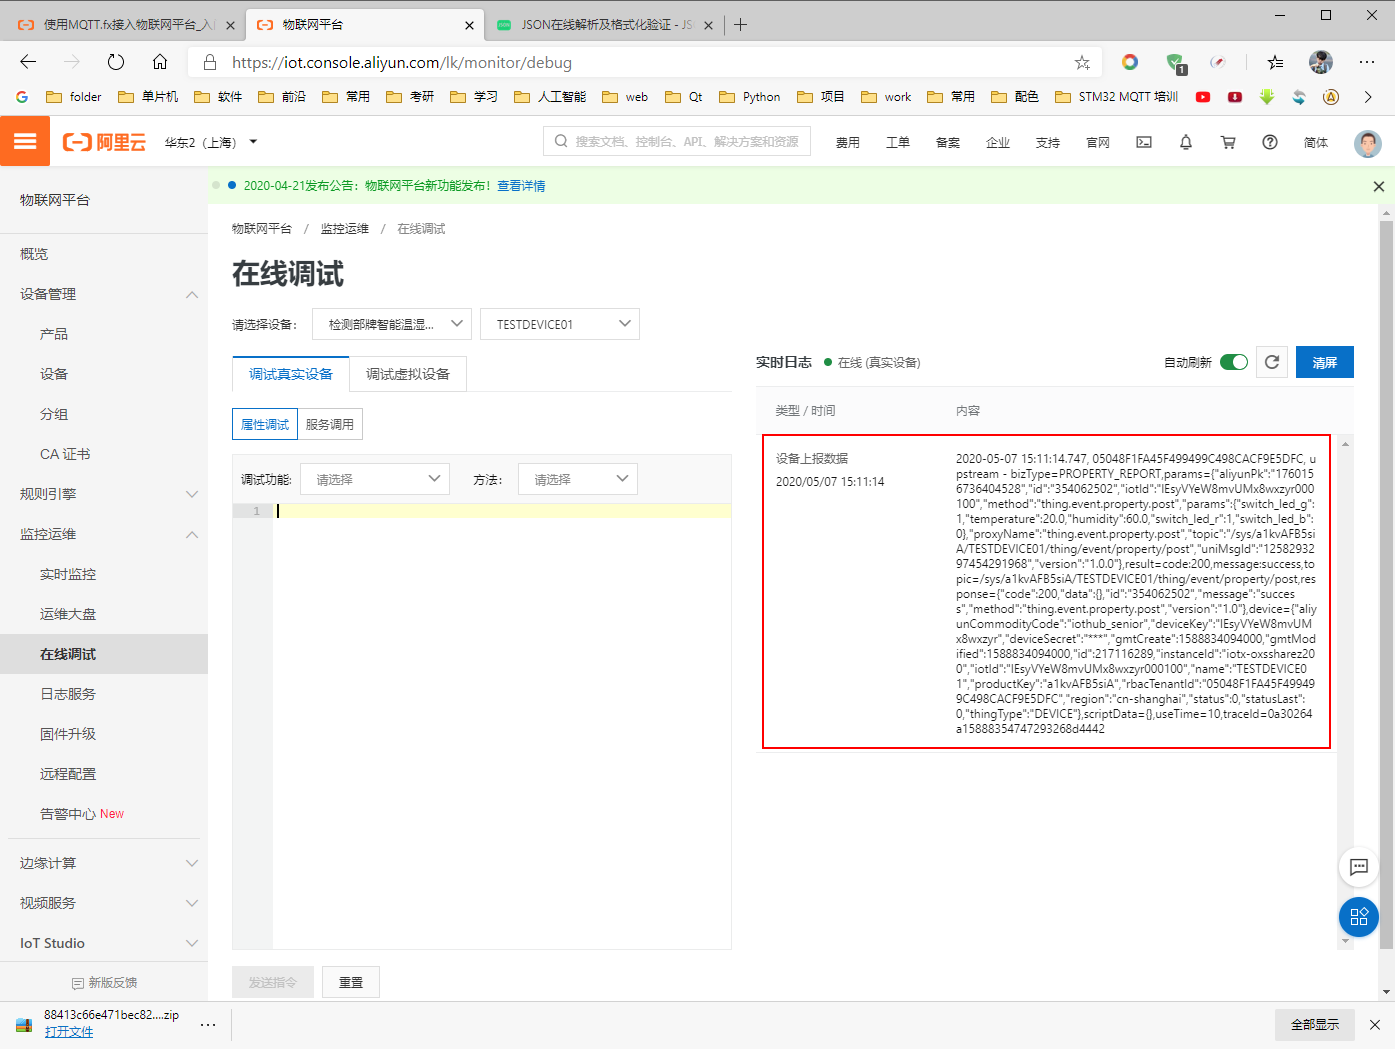Click the green shield extension icon

[x=1176, y=63]
